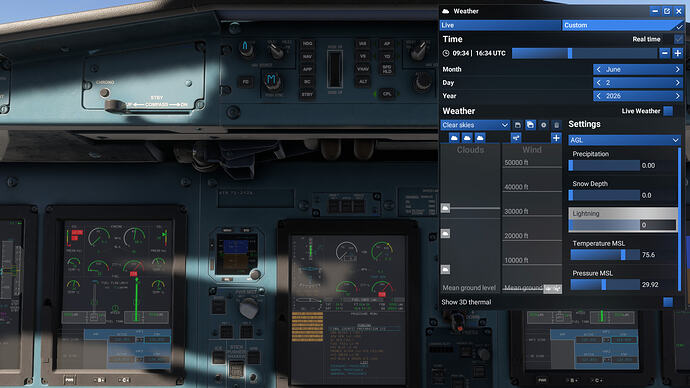Increase time with the plus button

(678, 53)
